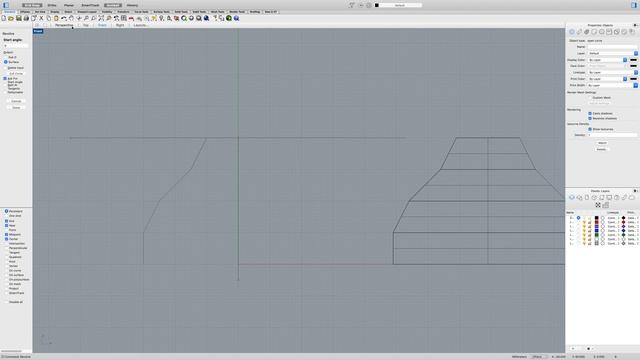Switch to the Perspective viewport tab
Screen dimensions: 640x360
[x=64, y=25]
